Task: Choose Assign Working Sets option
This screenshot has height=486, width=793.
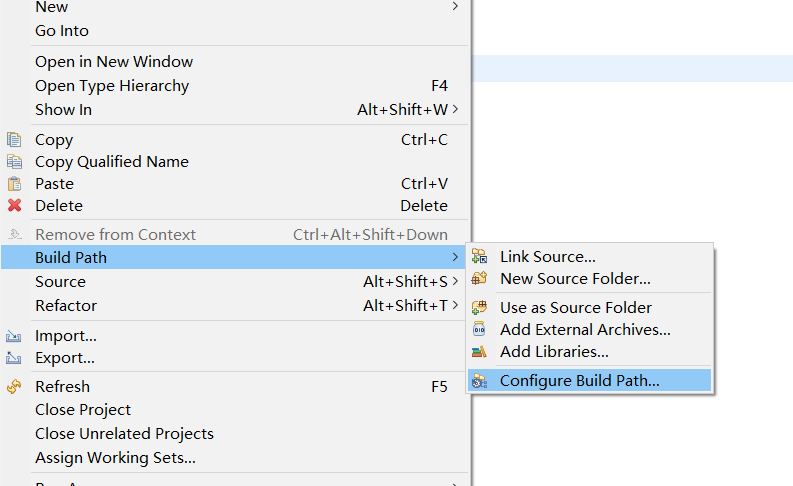Action: 115,458
